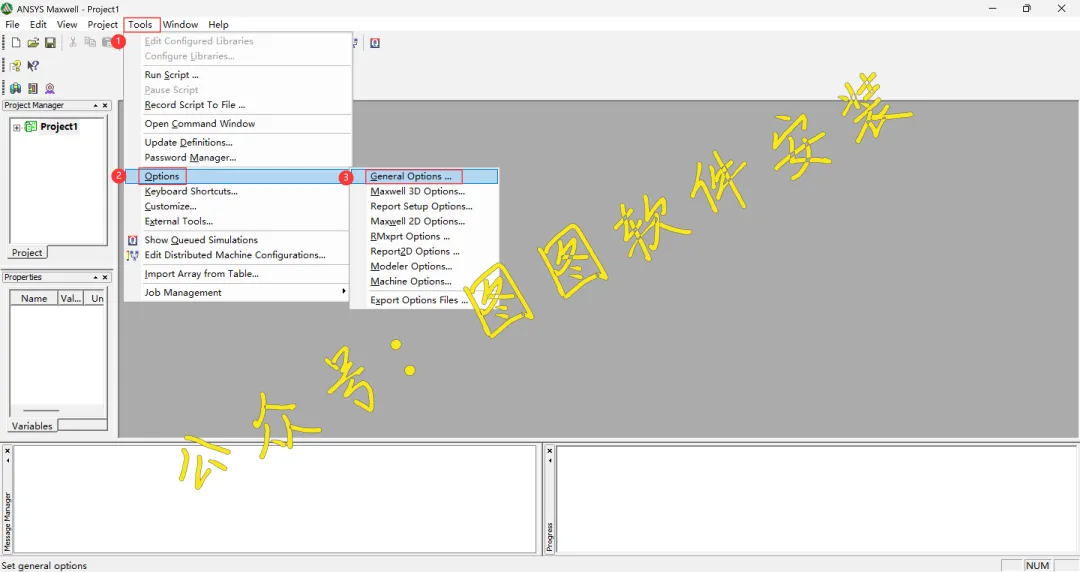
Task: Open the File menu
Action: coord(12,24)
